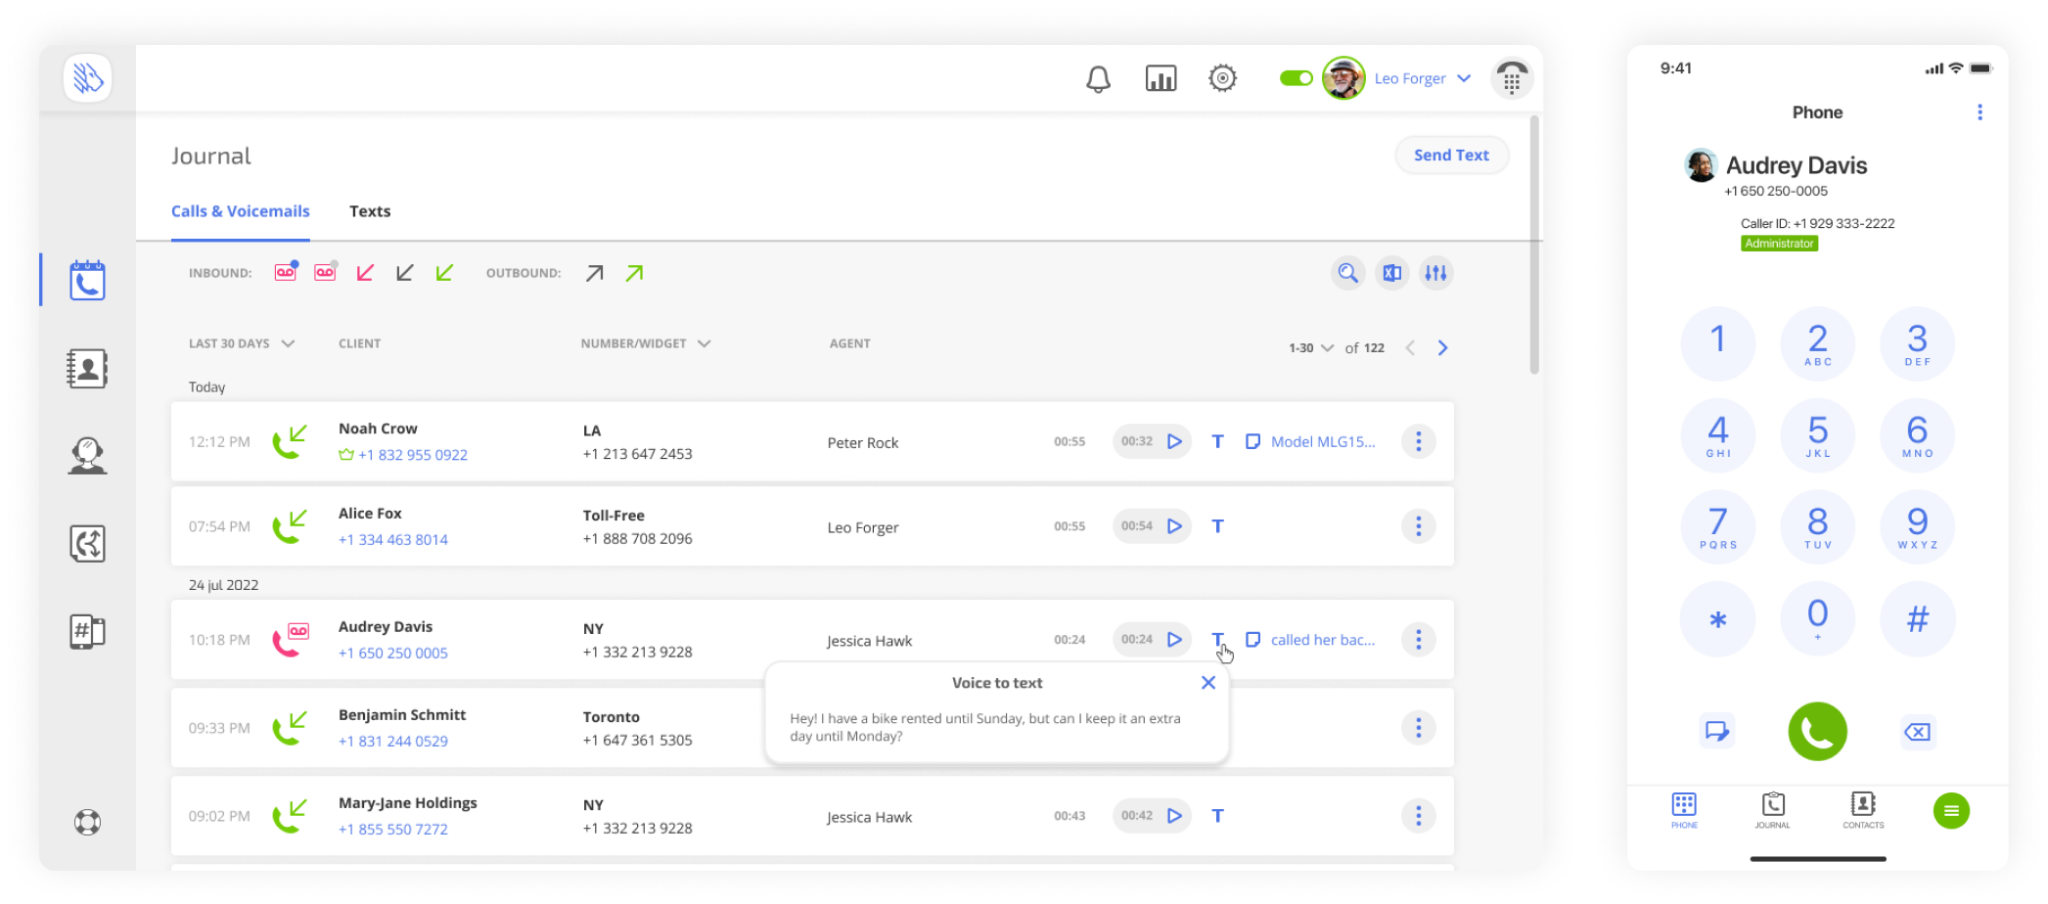Screen dimensions: 2048x904
Task: Switch to the Texts tab
Action: tap(370, 211)
